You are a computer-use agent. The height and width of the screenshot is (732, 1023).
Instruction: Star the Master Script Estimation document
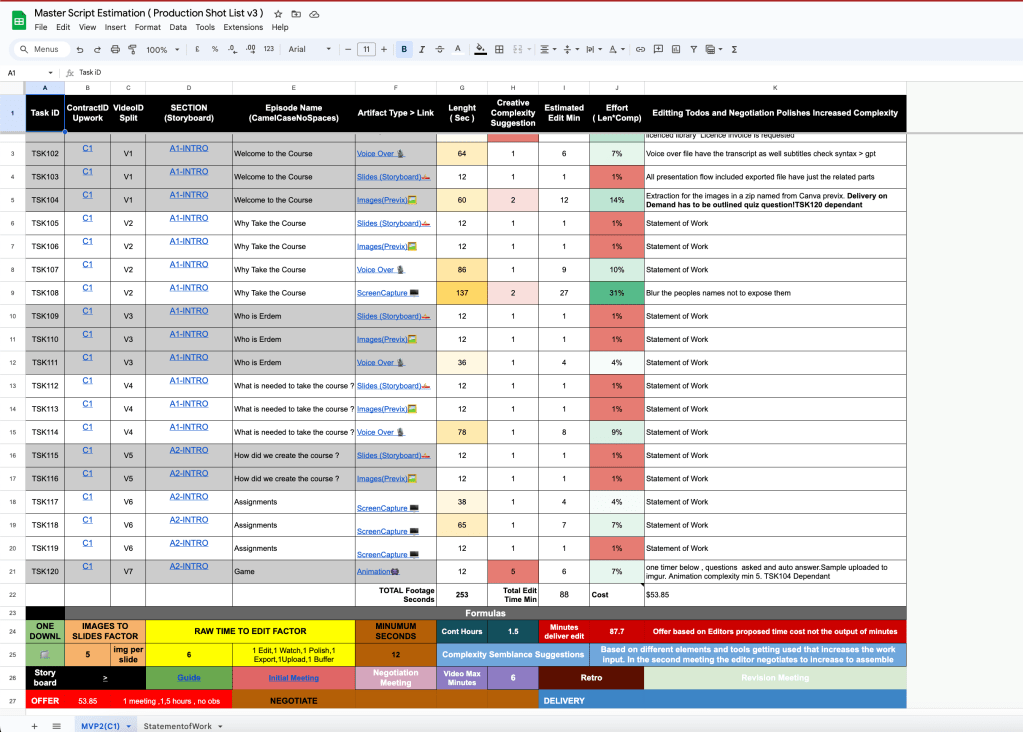tap(278, 14)
